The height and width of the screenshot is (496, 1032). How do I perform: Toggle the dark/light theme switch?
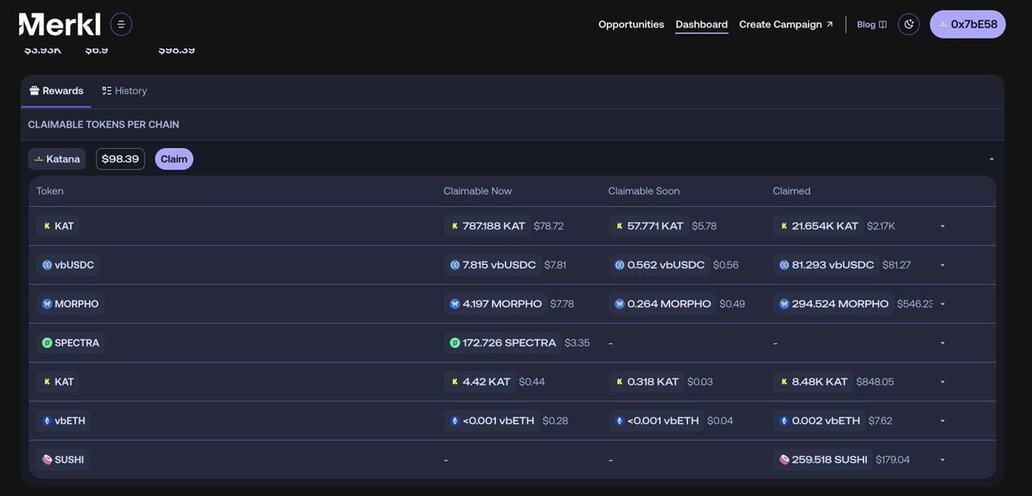(908, 24)
